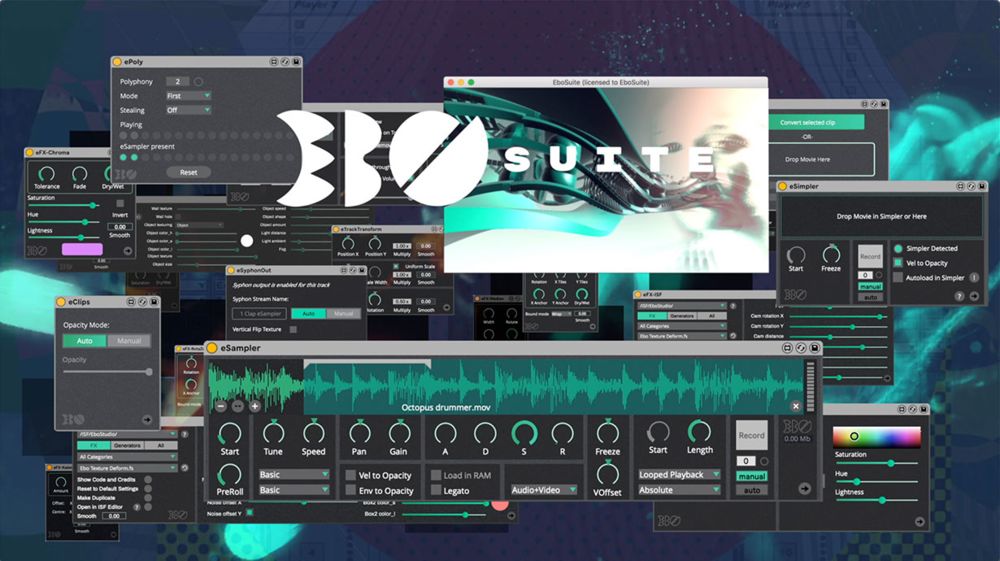Click the Reset to Default Settings toggle
This screenshot has height=561, width=1000.
tap(148, 489)
